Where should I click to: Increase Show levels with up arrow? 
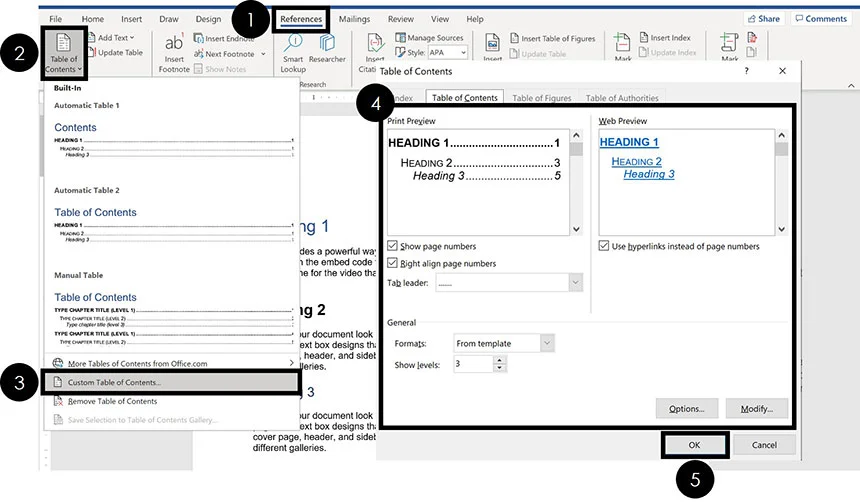[x=499, y=360]
